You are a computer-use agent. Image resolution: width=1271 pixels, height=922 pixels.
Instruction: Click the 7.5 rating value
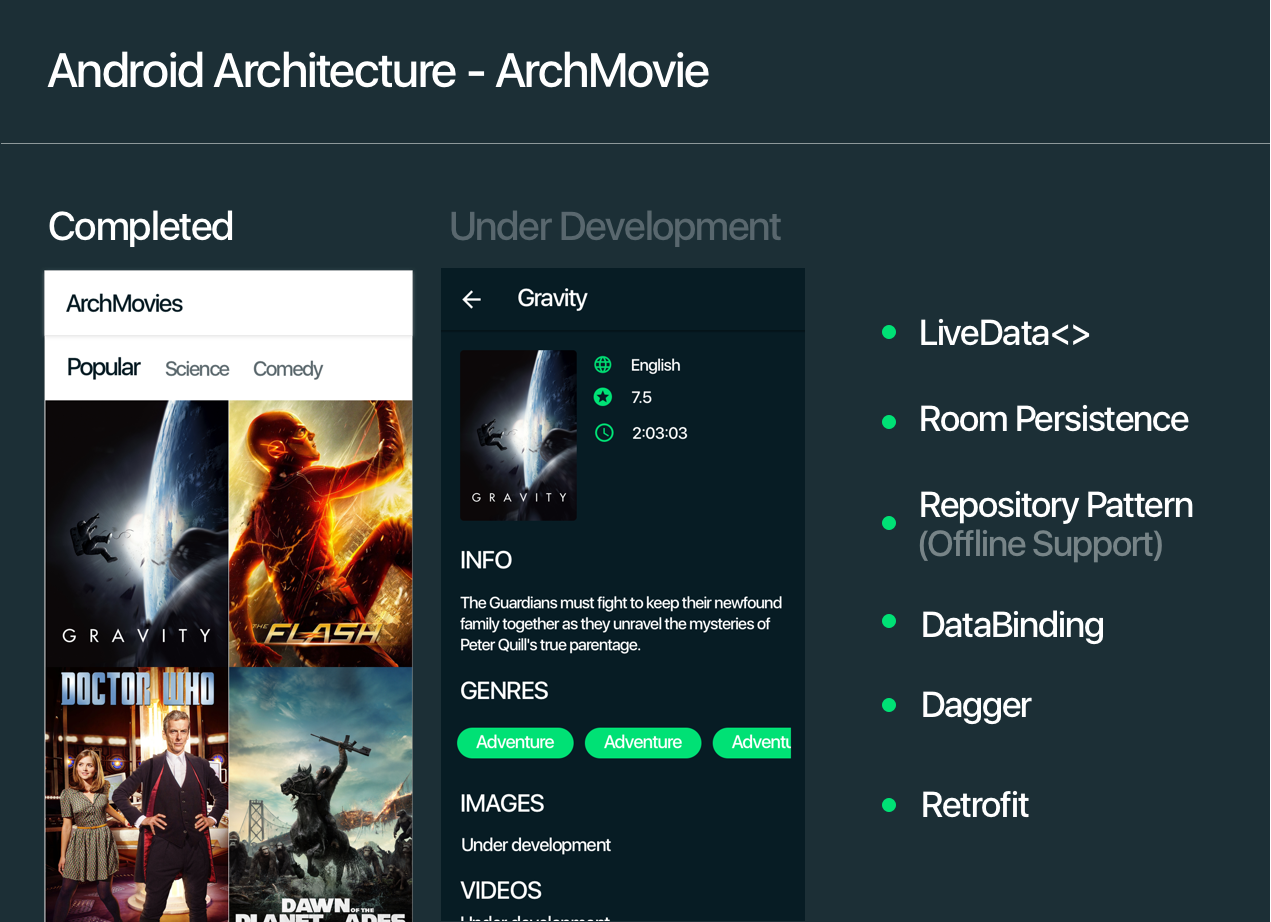641,398
